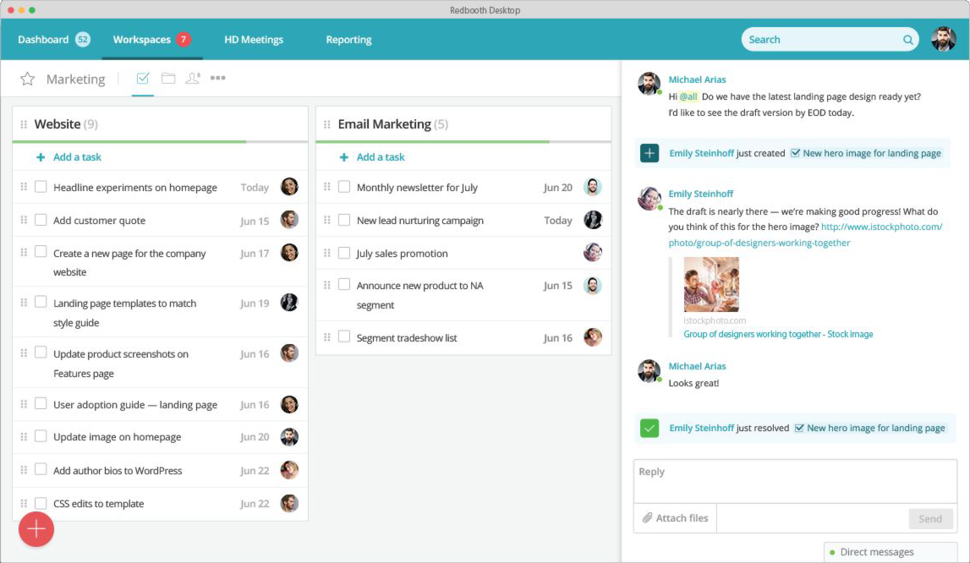Open New hero image task in resolved notice
This screenshot has width=970, height=563.
pos(870,428)
